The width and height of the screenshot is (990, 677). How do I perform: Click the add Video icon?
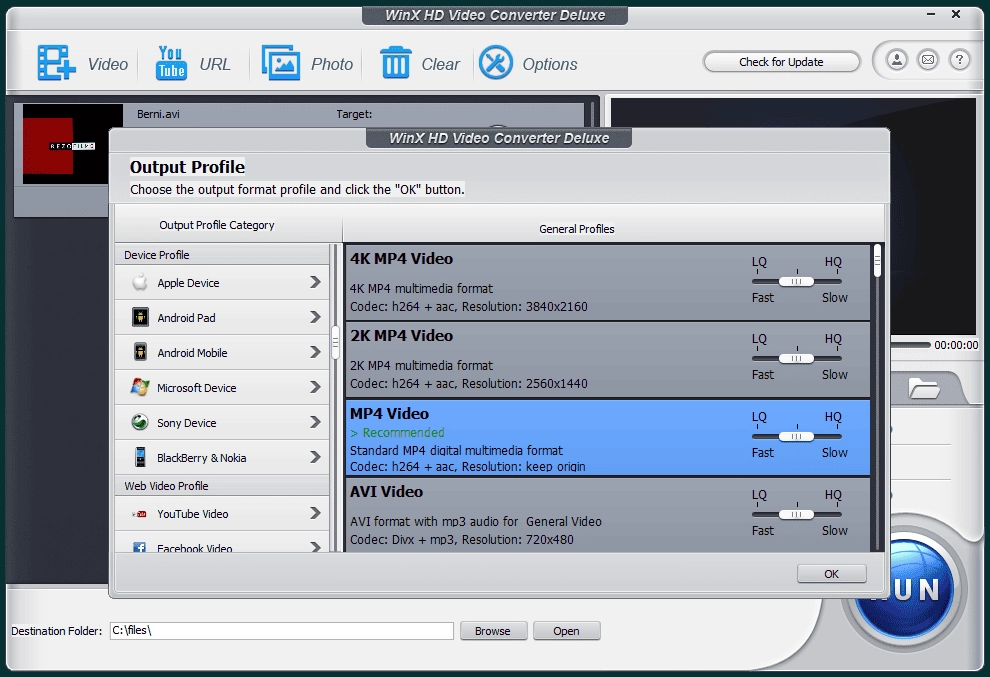tap(56, 63)
